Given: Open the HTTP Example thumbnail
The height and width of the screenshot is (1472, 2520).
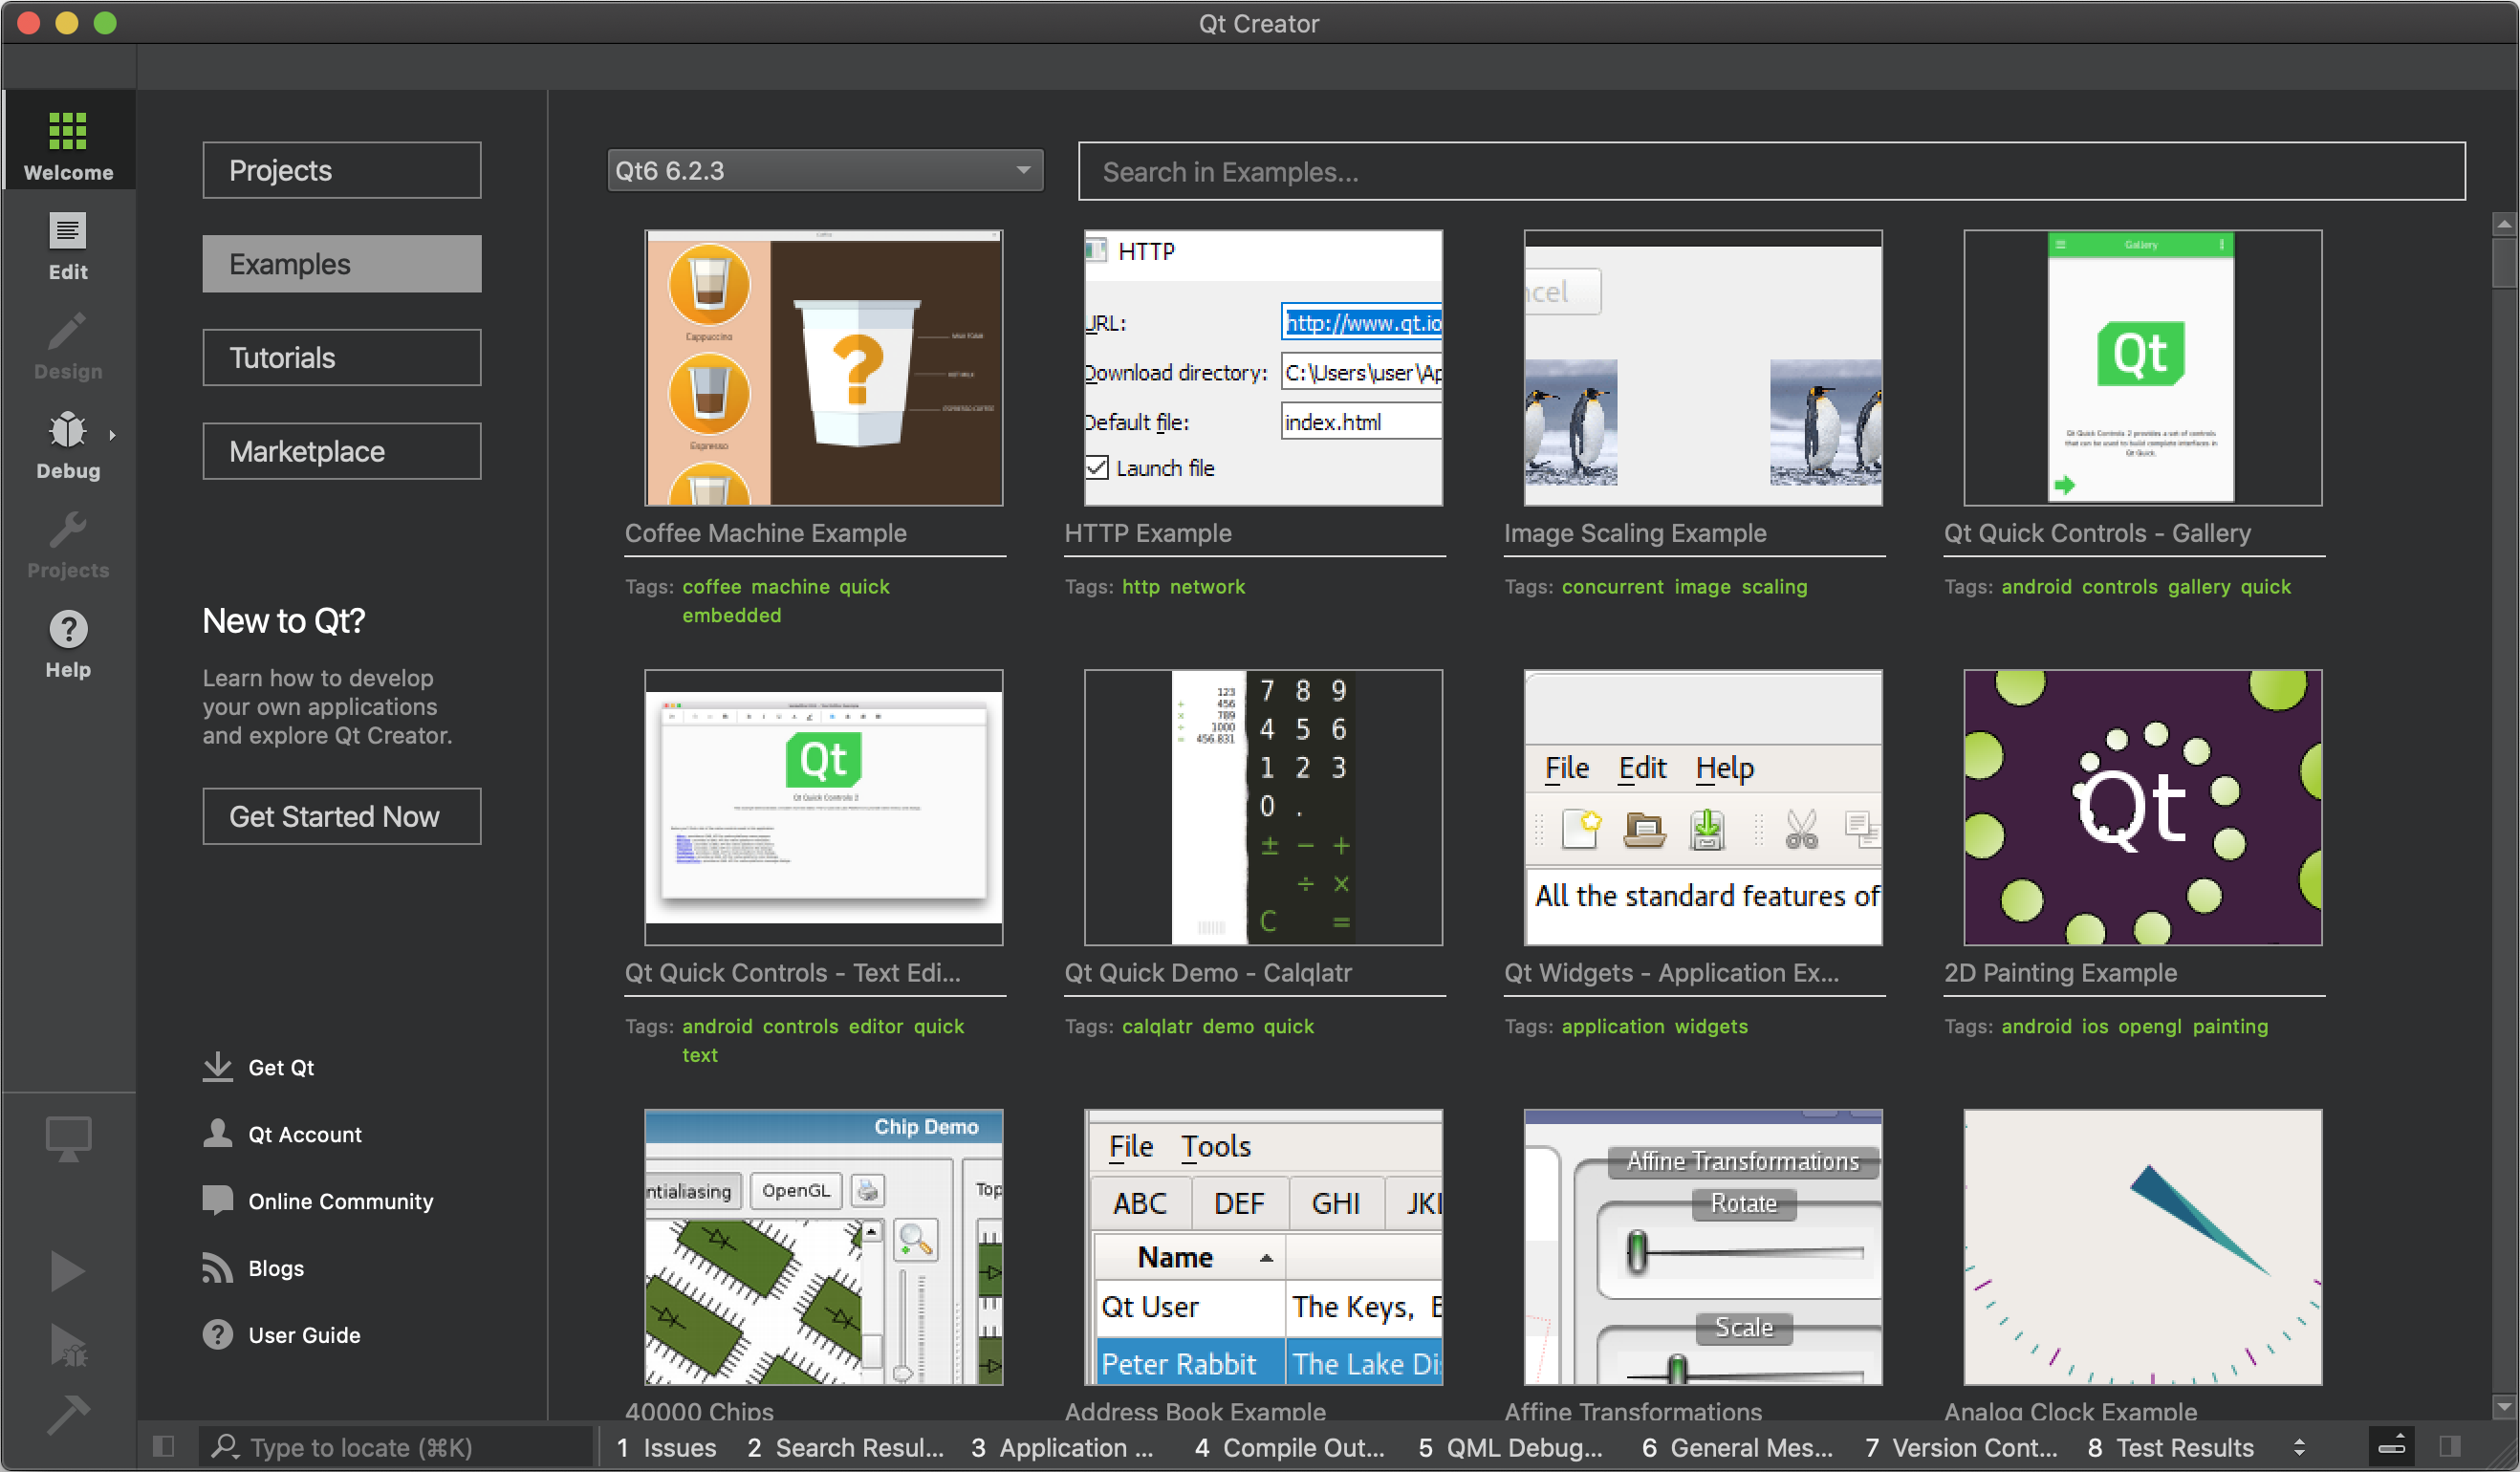Looking at the screenshot, I should [1263, 368].
